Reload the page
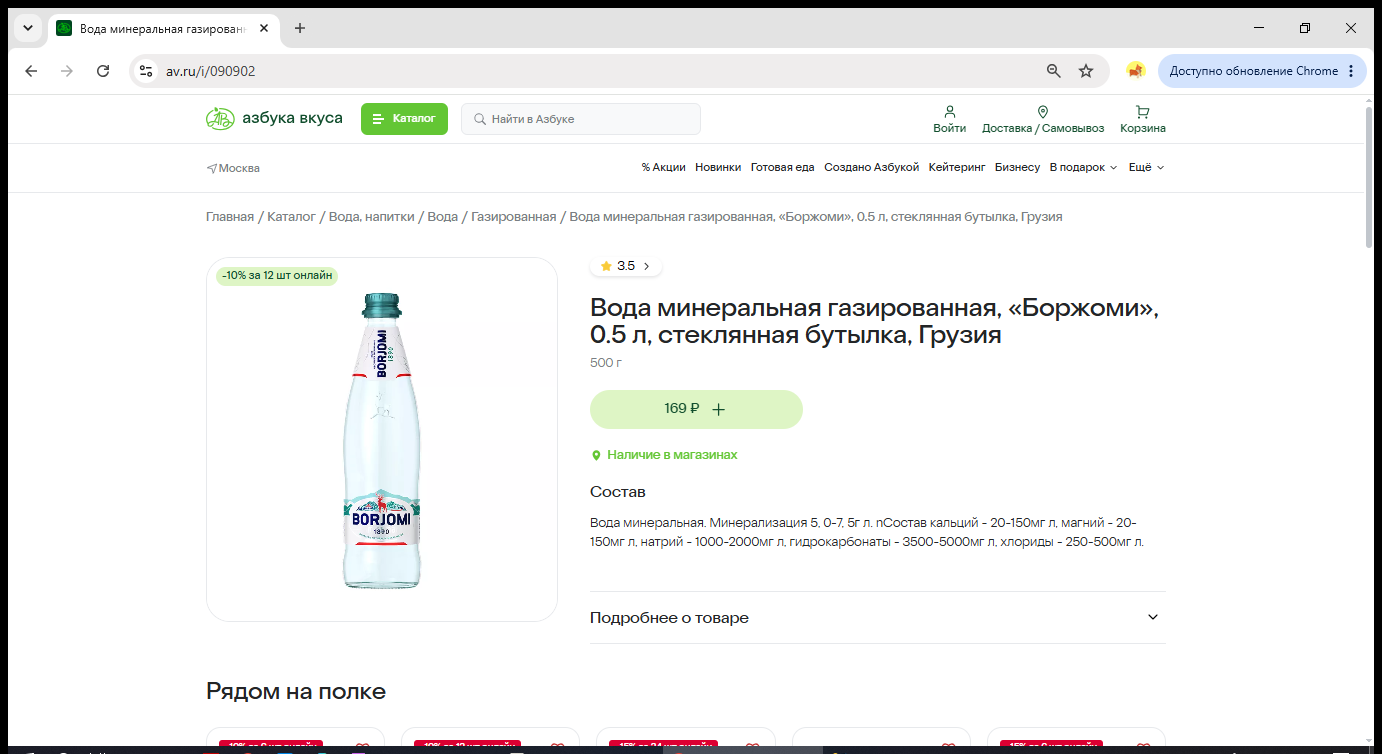Image resolution: width=1382 pixels, height=754 pixels. click(x=103, y=71)
